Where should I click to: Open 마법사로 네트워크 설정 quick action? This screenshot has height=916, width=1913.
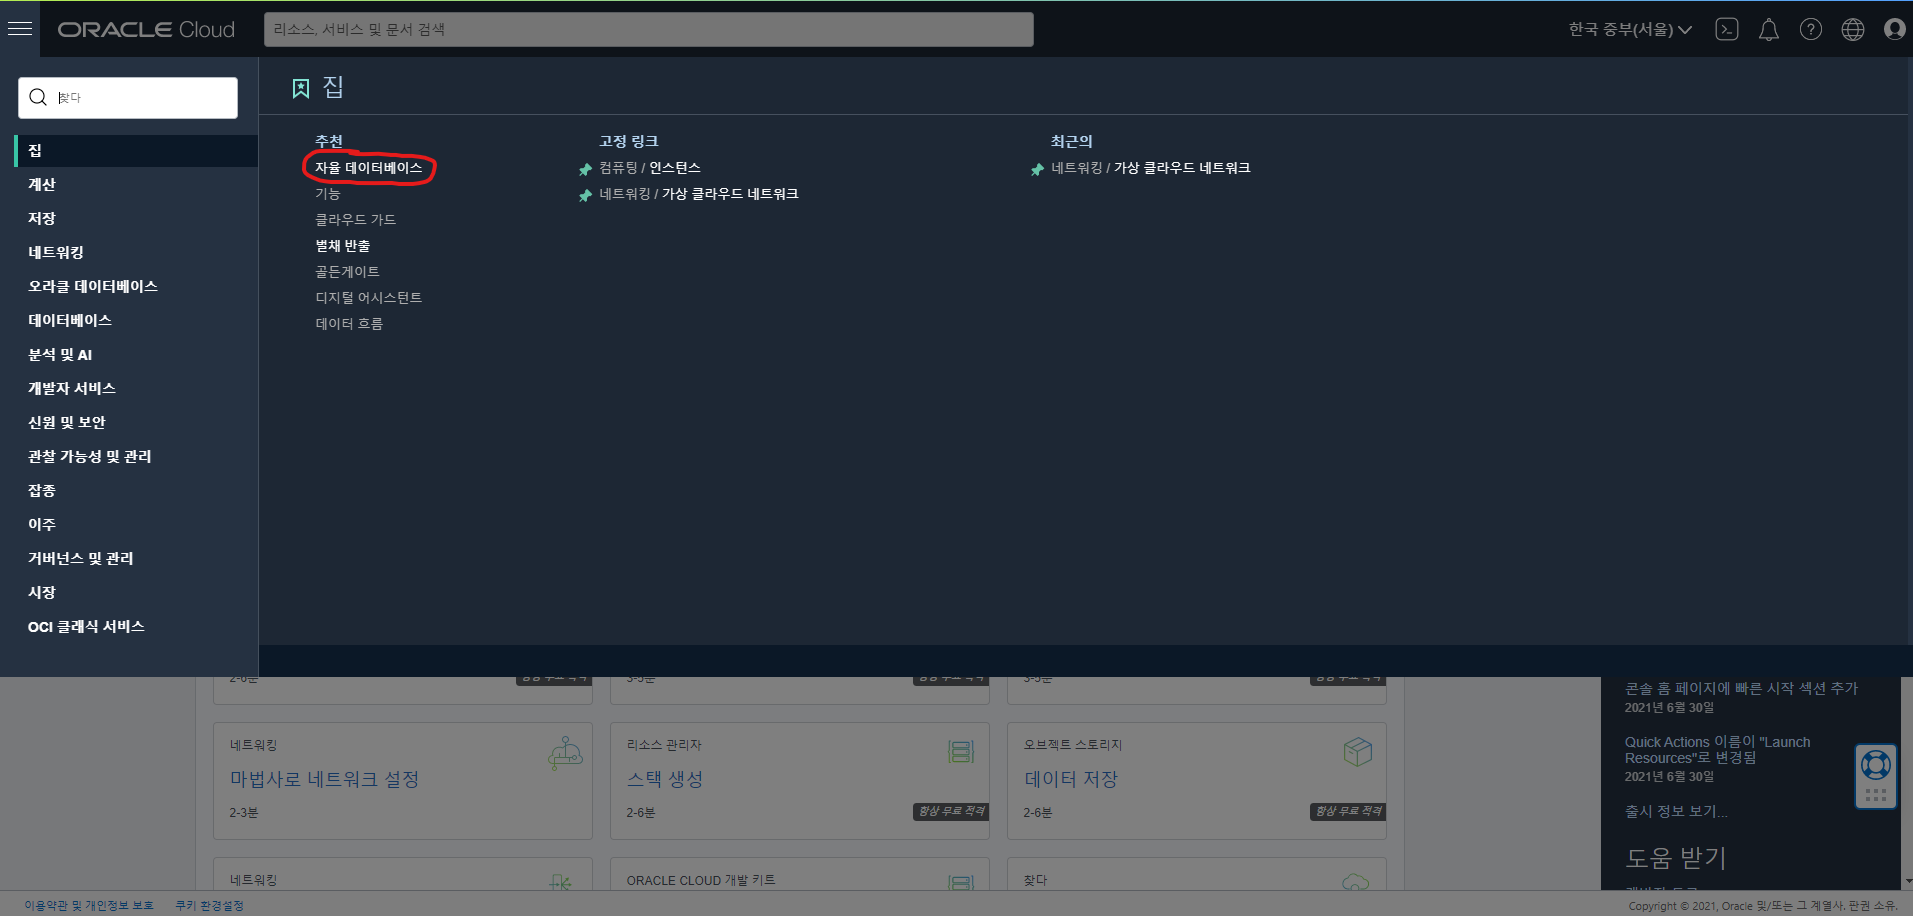pyautogui.click(x=325, y=779)
